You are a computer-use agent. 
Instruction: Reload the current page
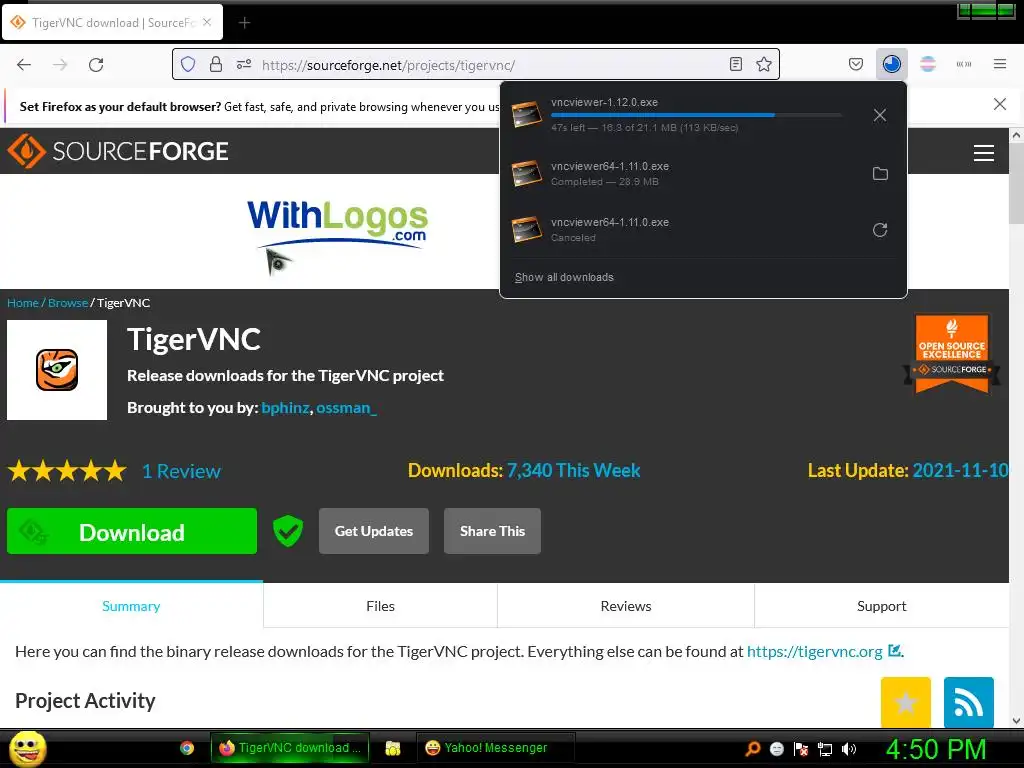[96, 65]
